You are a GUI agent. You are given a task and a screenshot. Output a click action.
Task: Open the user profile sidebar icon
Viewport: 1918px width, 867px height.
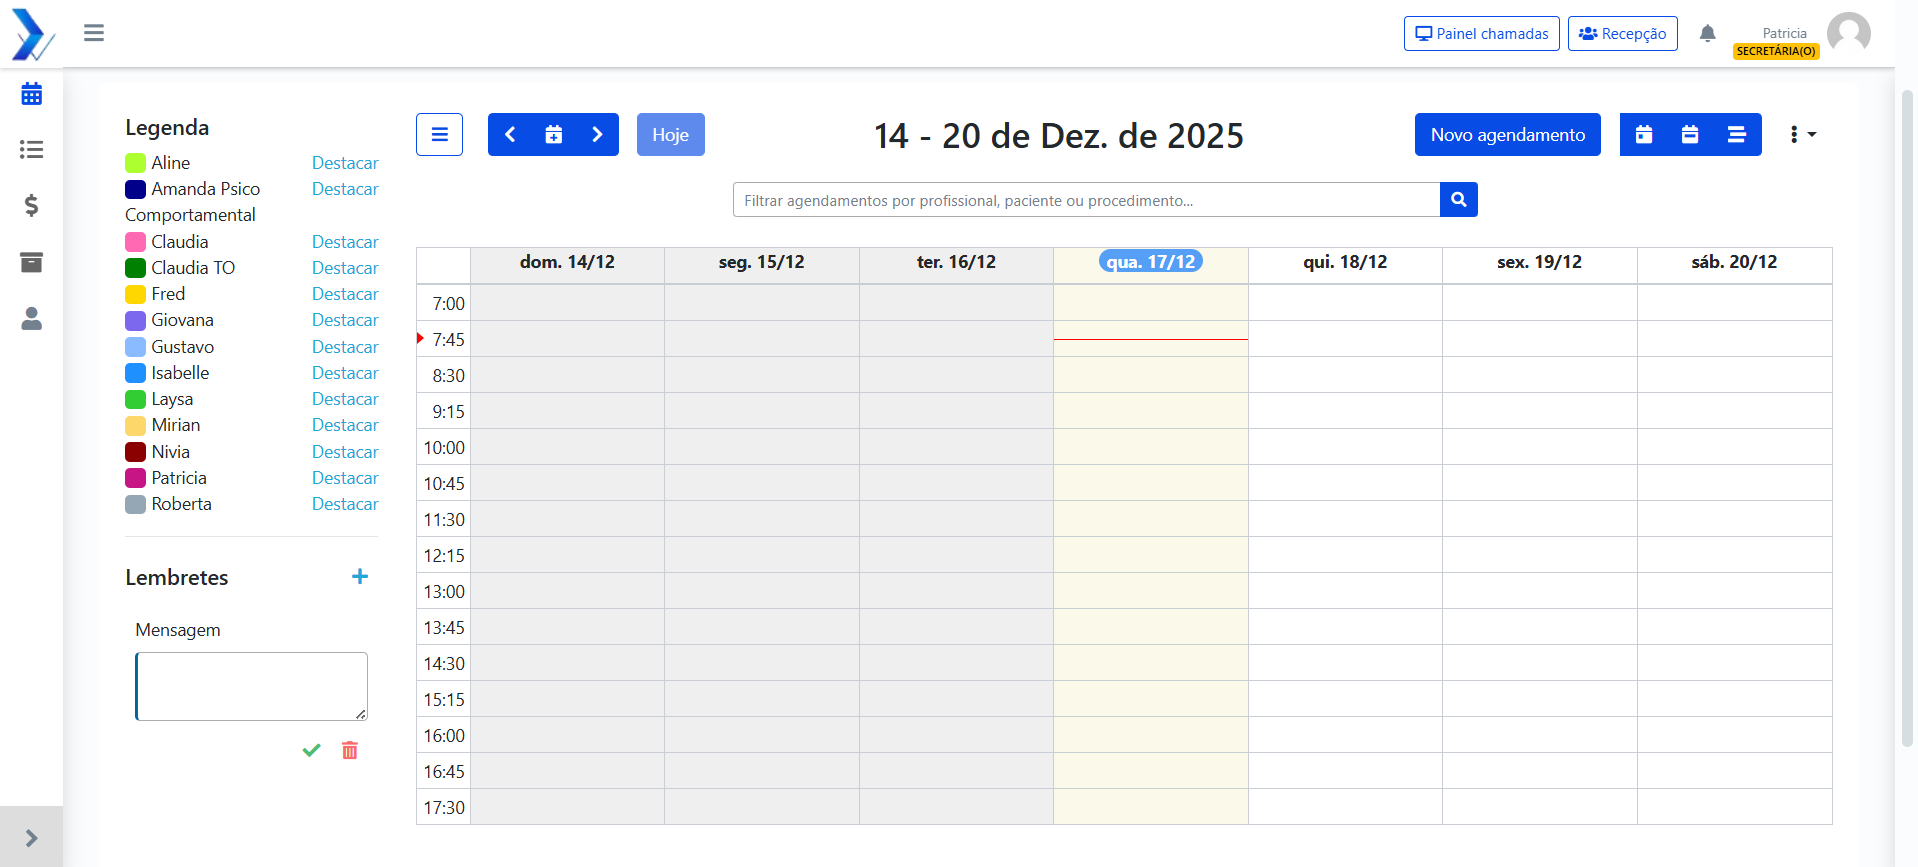(x=32, y=318)
